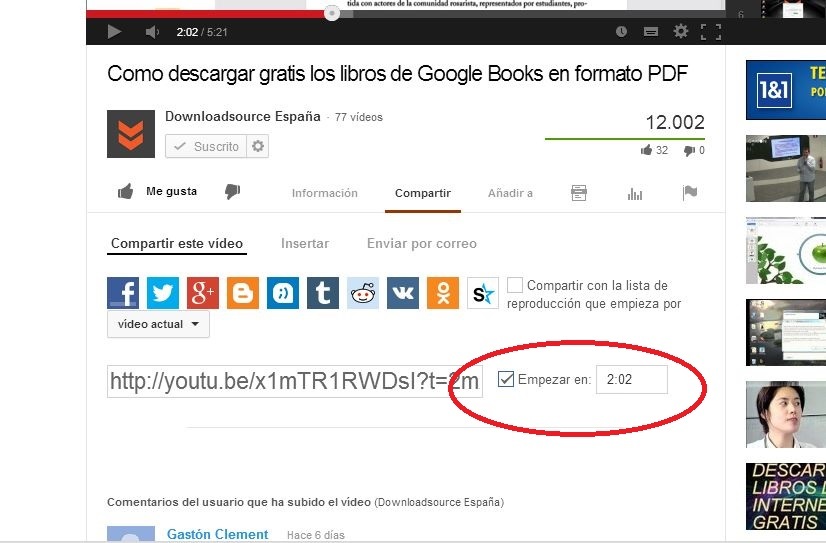This screenshot has width=826, height=543.
Task: Switch to the Insertar sub-tab
Action: pyautogui.click(x=305, y=243)
